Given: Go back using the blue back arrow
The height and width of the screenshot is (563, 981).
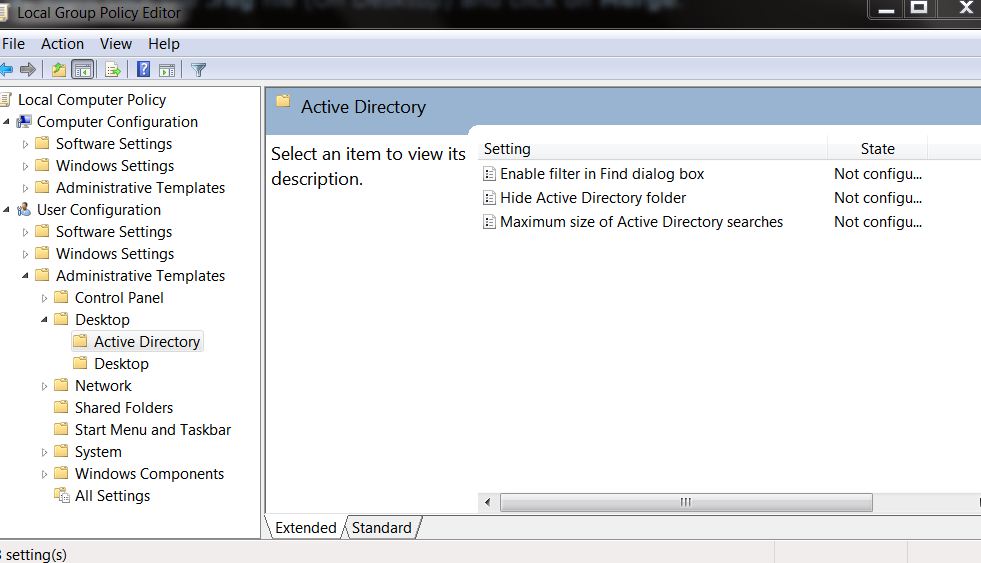Looking at the screenshot, I should pos(6,69).
